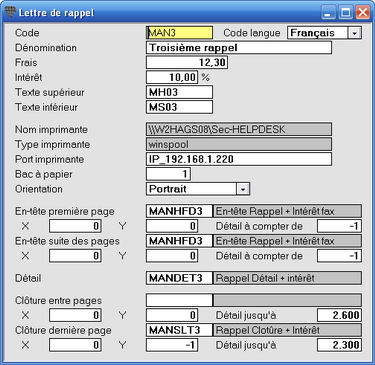Viewport: 375px width, 365px height.
Task: Click the Type imprimante field winspool
Action: point(239,144)
